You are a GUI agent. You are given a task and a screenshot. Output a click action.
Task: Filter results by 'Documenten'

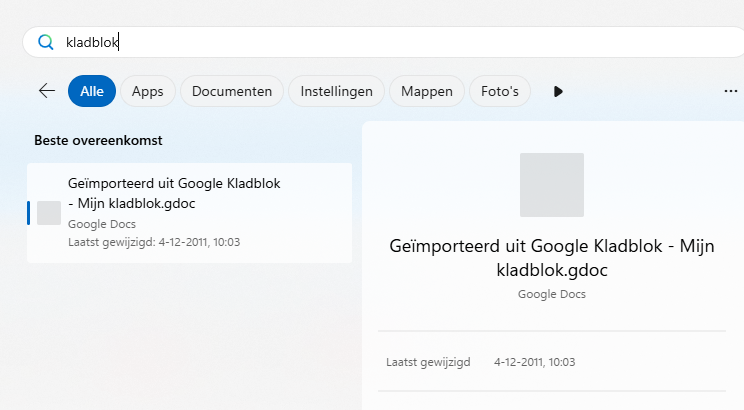coord(232,91)
